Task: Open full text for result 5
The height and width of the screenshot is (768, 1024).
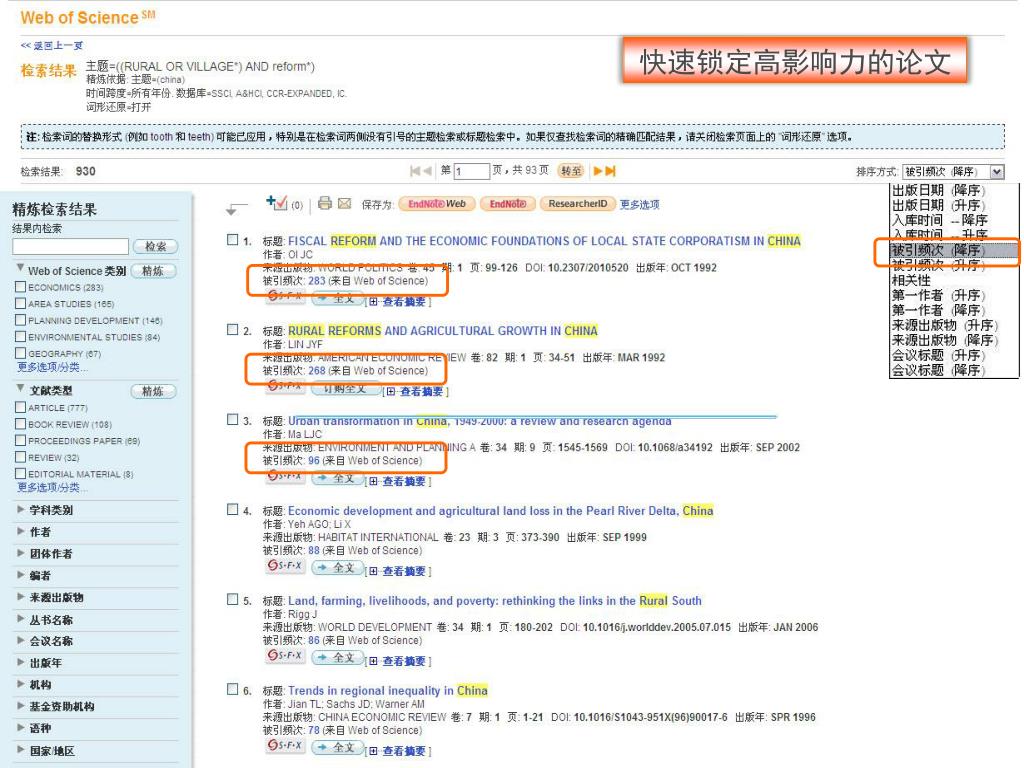Action: [x=337, y=658]
